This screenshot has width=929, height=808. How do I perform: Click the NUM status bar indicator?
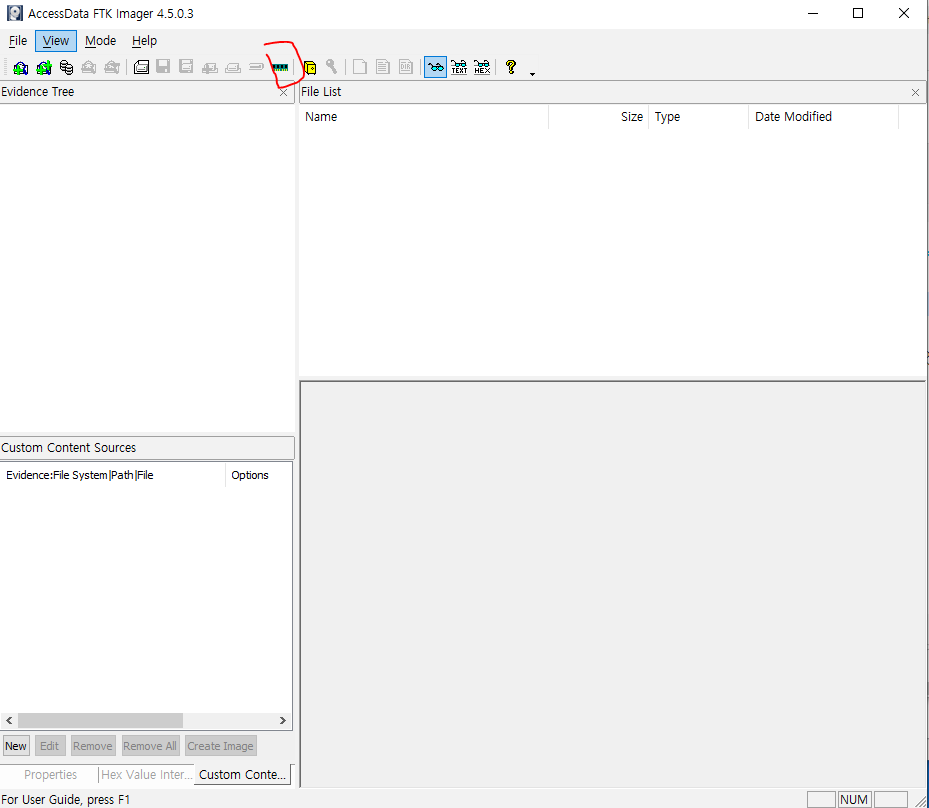[854, 799]
